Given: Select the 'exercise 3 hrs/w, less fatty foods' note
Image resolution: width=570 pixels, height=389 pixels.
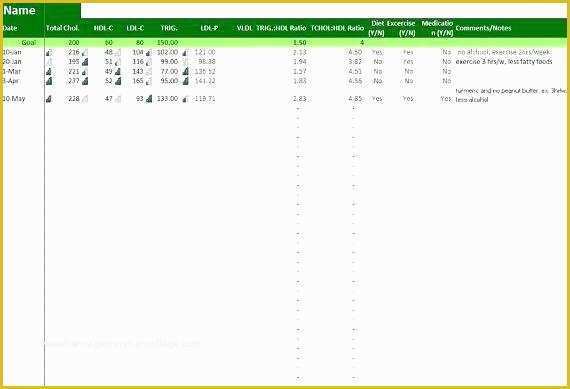Looking at the screenshot, I should (x=504, y=62).
